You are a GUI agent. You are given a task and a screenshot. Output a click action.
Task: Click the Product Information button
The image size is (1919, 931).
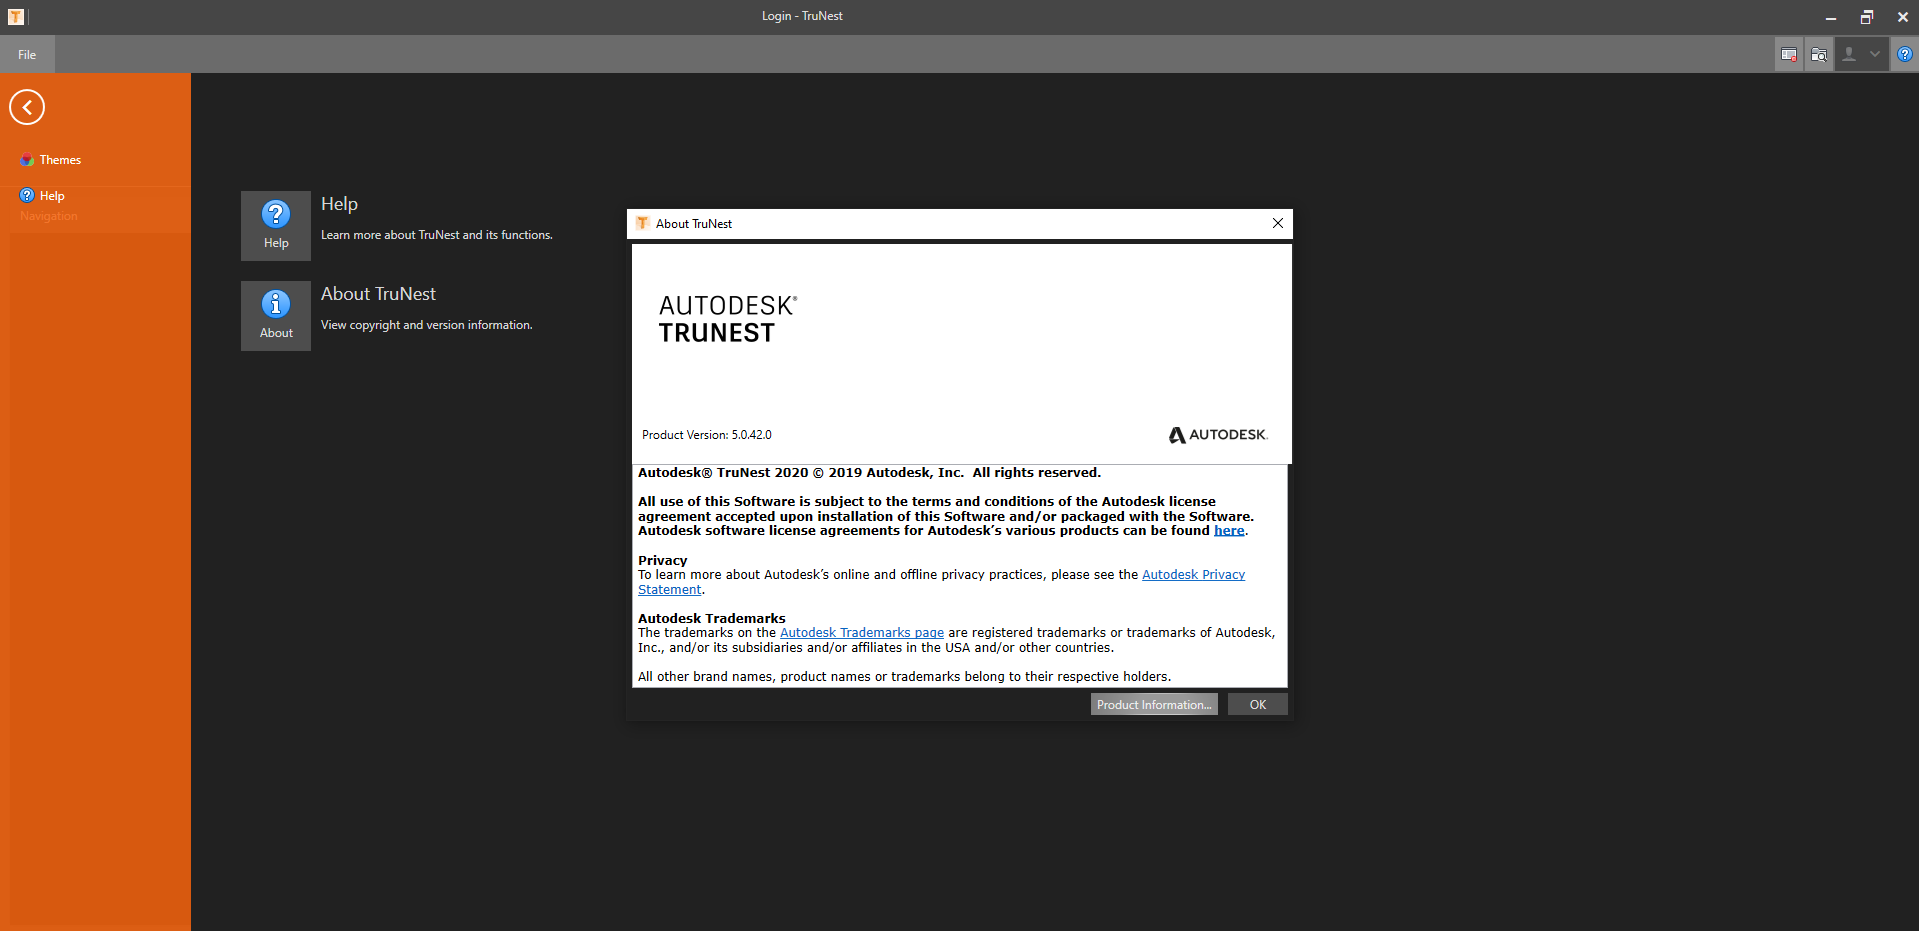[1154, 705]
